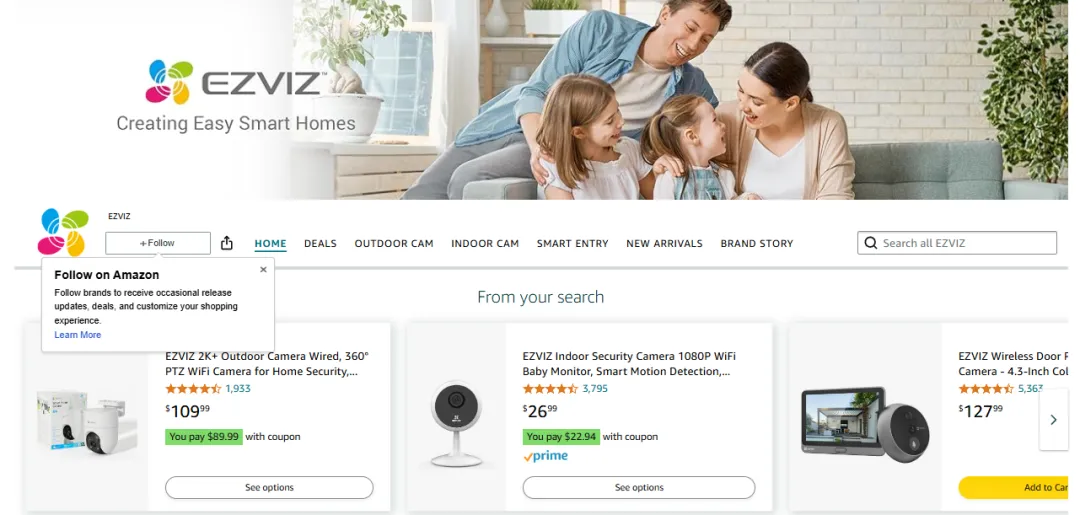The height and width of the screenshot is (515, 1080).
Task: Open the SMART ENTRY tab
Action: coord(572,244)
